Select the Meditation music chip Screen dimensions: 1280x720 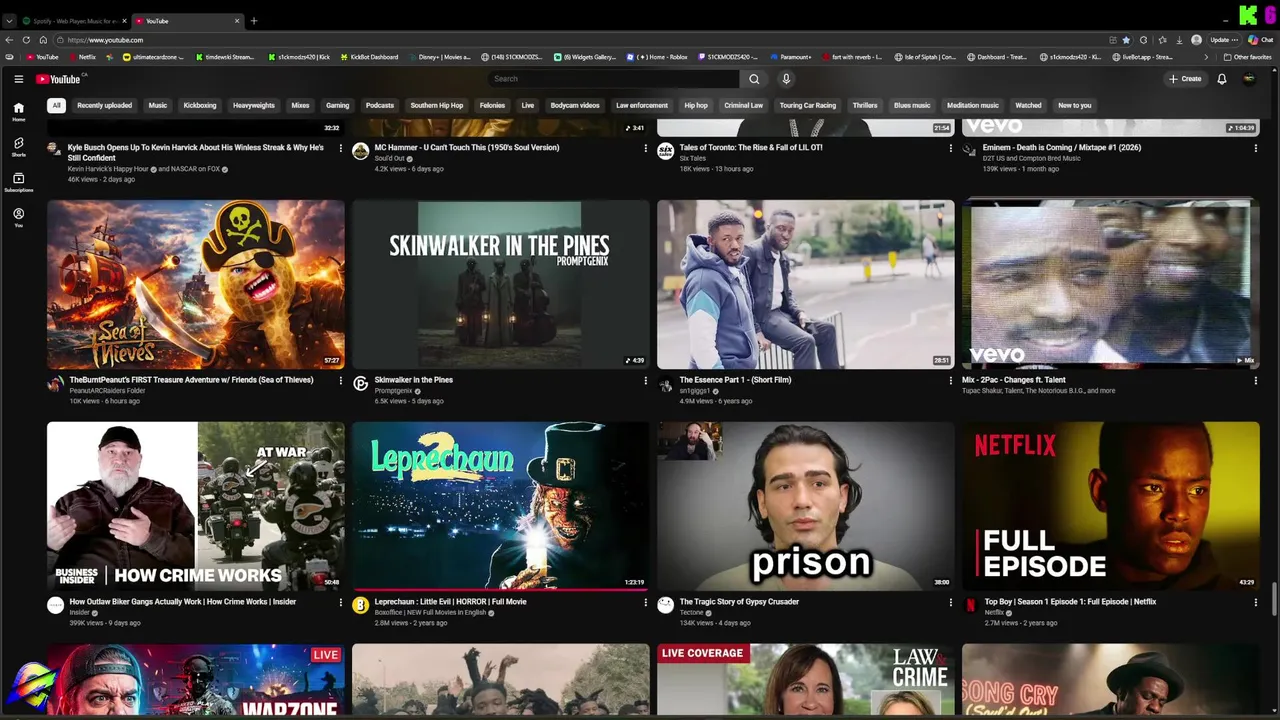coord(973,105)
